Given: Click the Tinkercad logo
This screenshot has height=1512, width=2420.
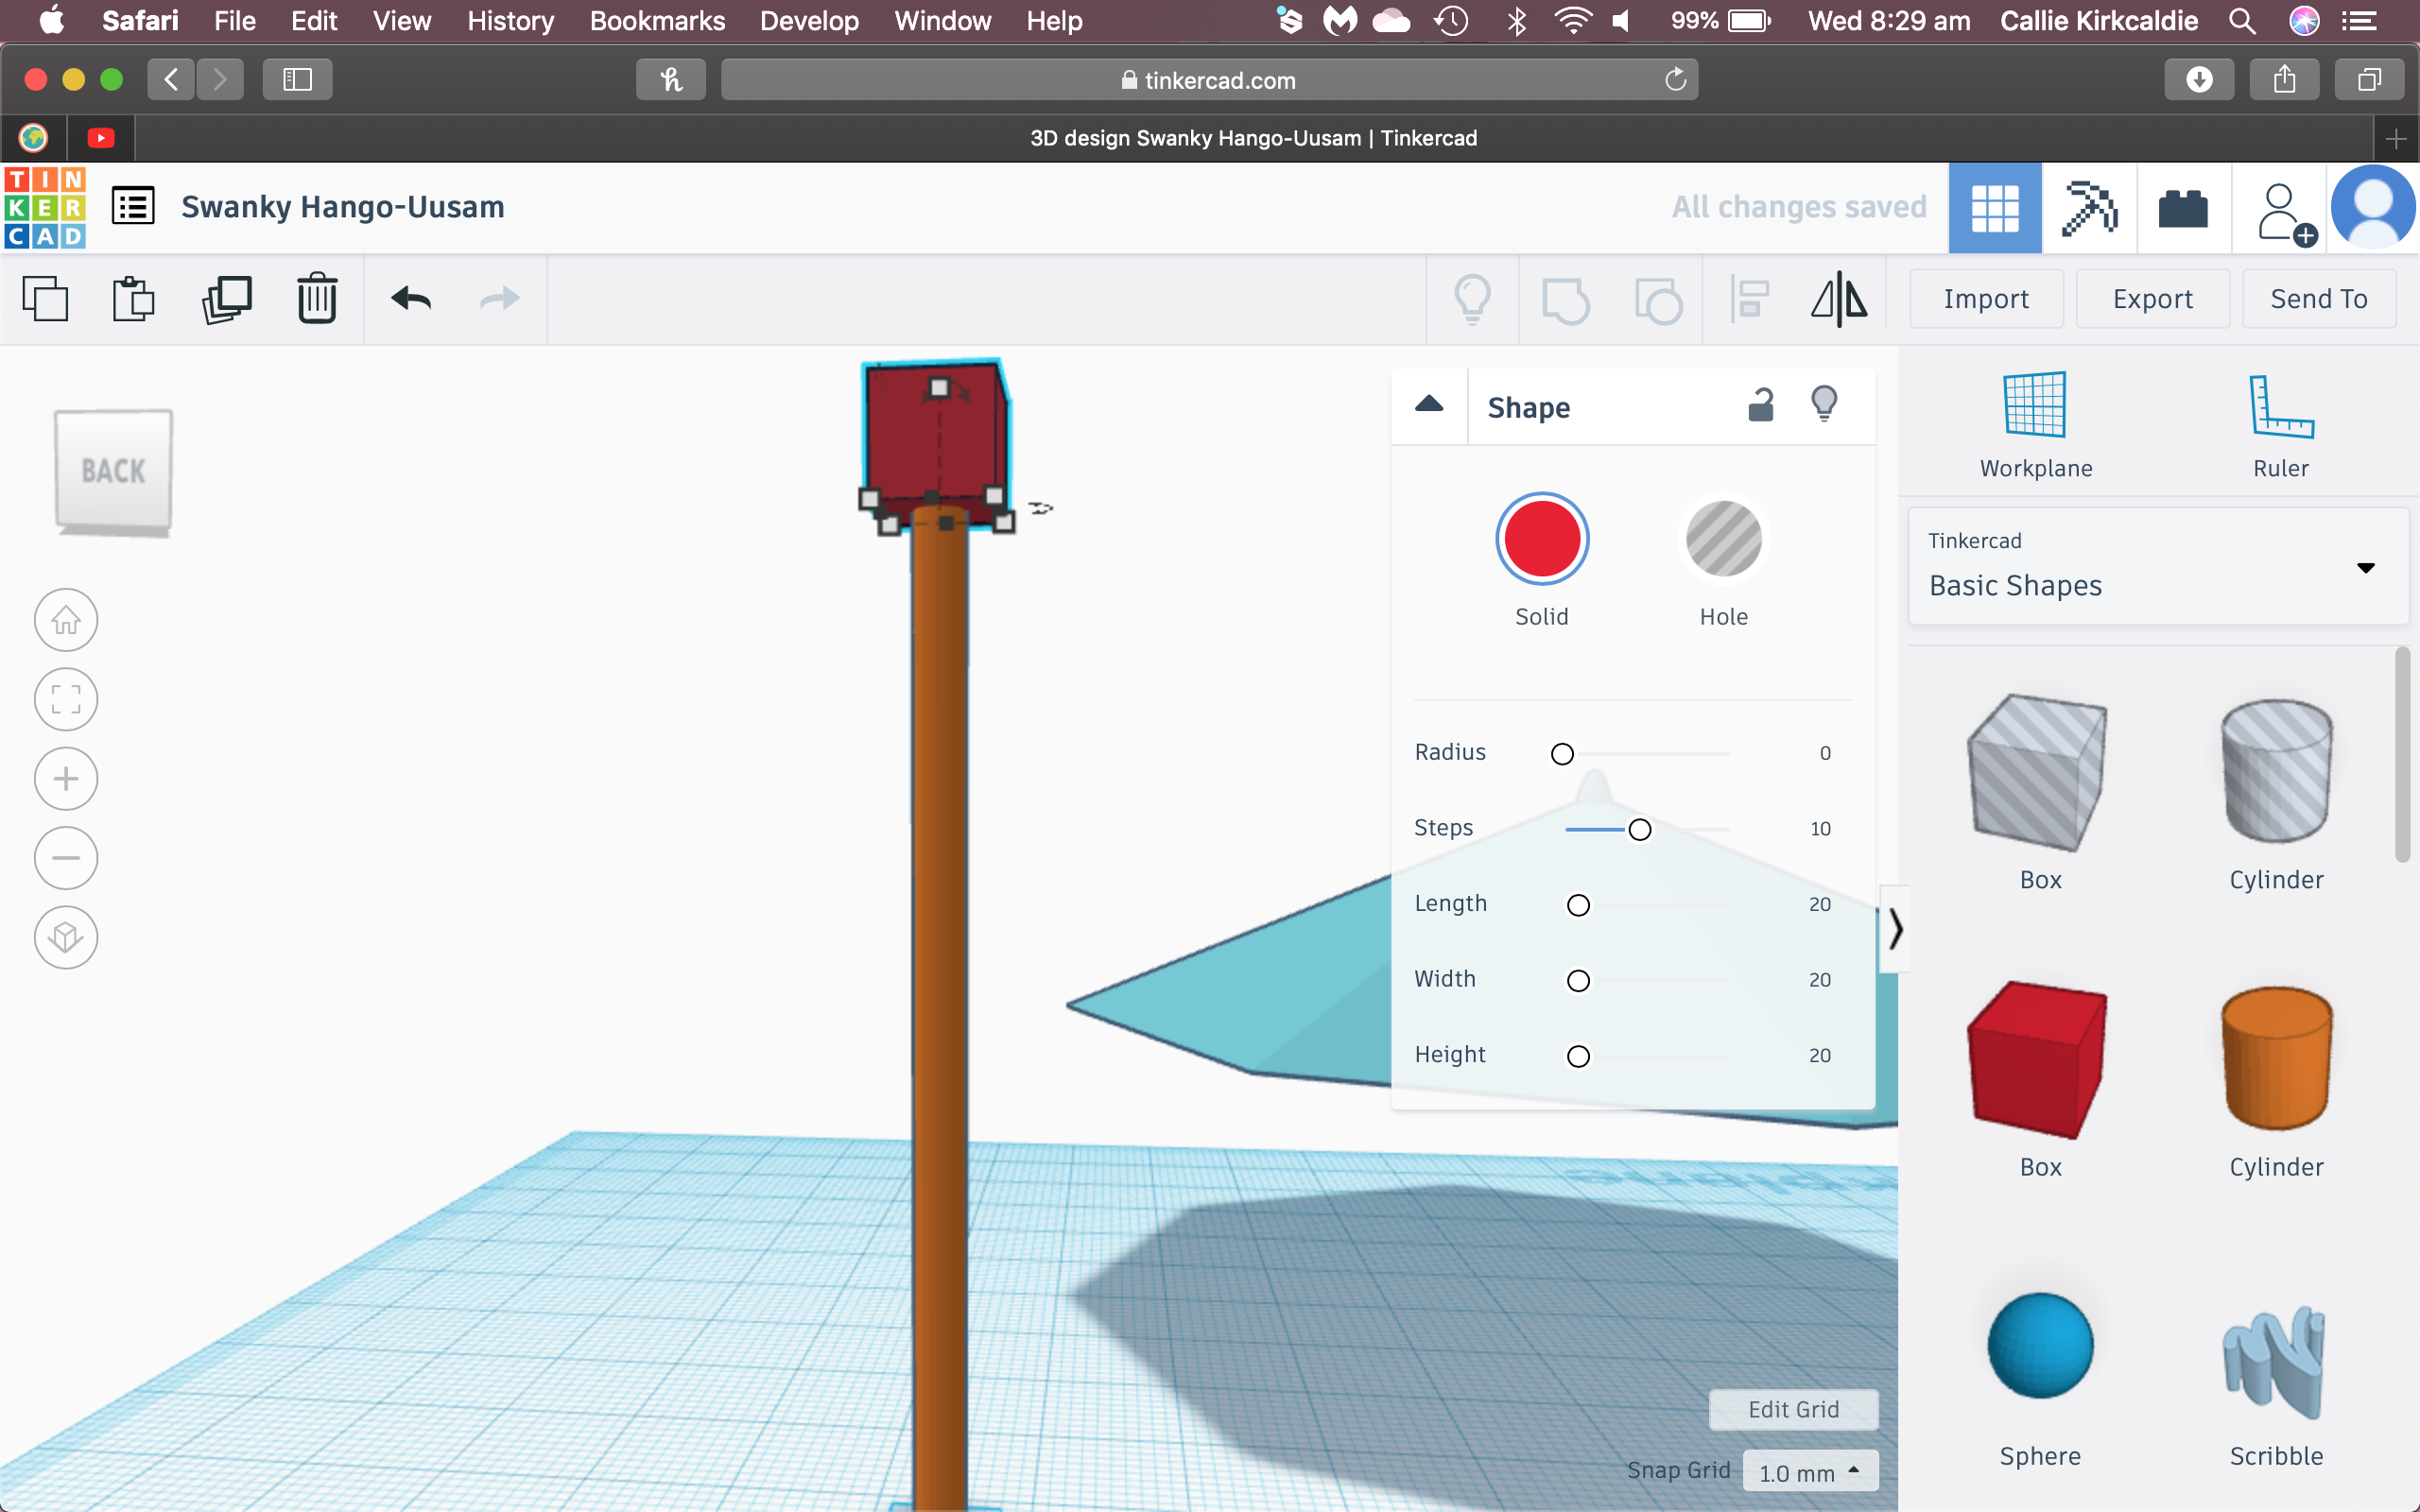Looking at the screenshot, I should (x=45, y=208).
